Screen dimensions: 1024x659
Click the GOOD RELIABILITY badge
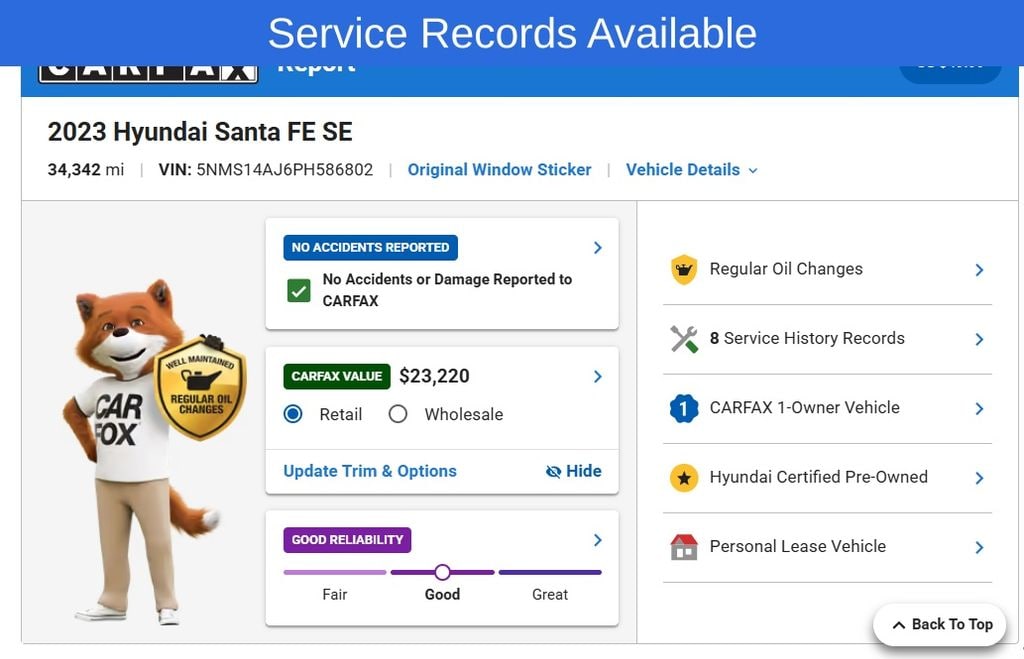coord(347,540)
